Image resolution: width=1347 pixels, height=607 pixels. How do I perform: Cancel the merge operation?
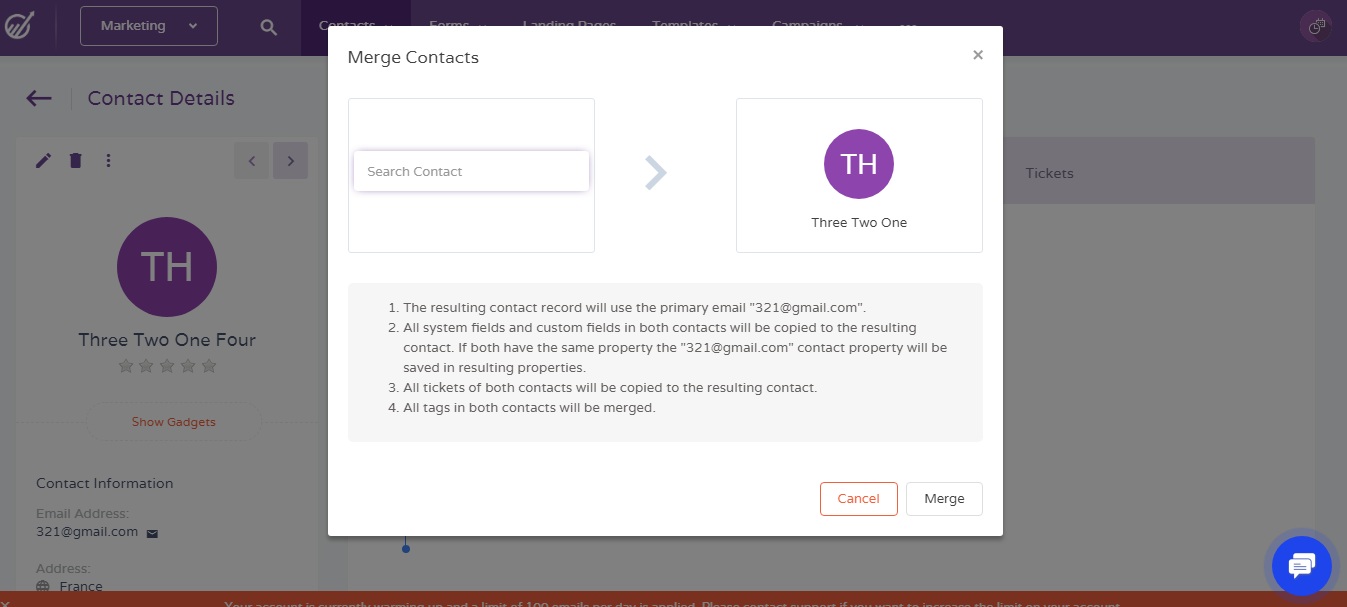coord(858,499)
